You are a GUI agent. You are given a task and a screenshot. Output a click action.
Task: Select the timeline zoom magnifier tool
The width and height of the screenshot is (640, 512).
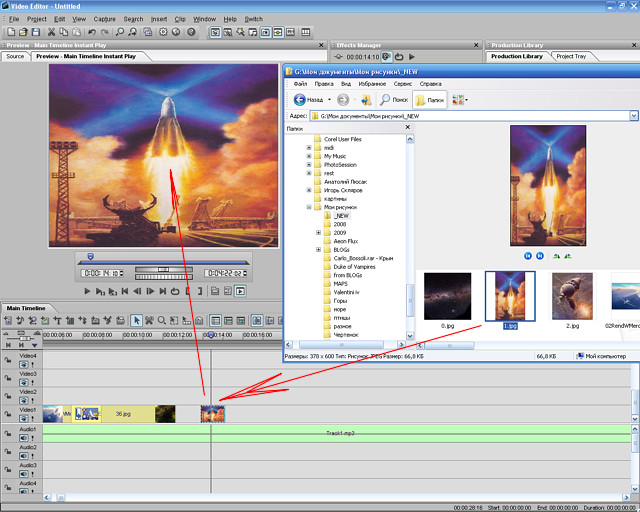click(x=162, y=321)
